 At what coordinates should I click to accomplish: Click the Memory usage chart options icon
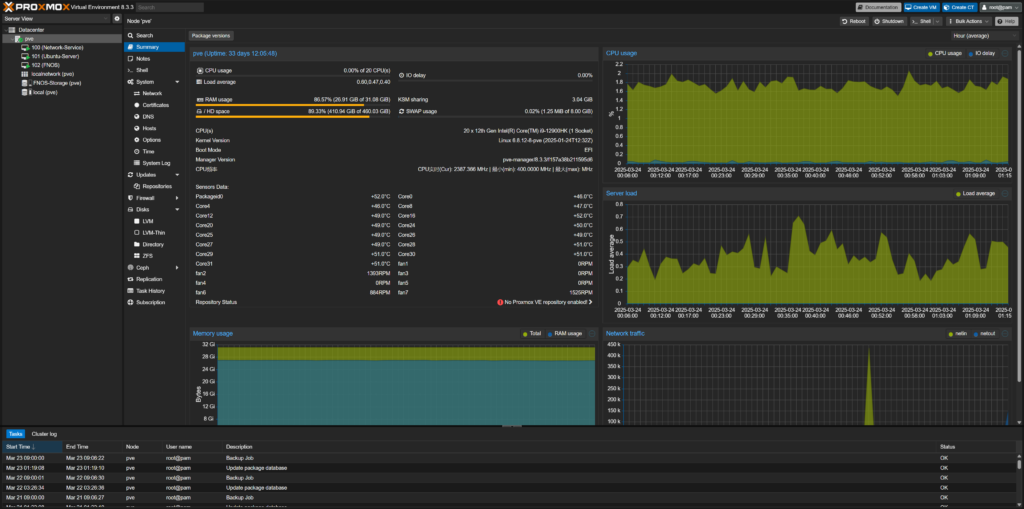[x=592, y=333]
